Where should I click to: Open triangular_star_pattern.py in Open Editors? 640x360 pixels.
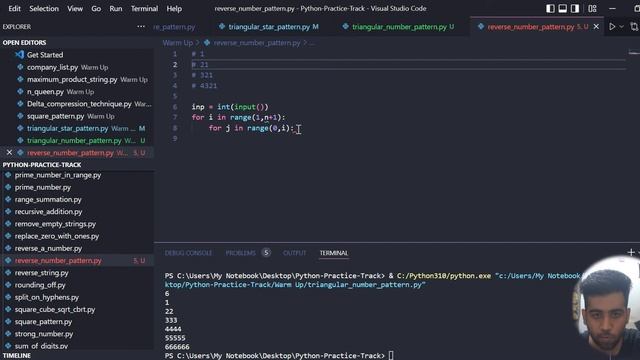pyautogui.click(x=67, y=128)
